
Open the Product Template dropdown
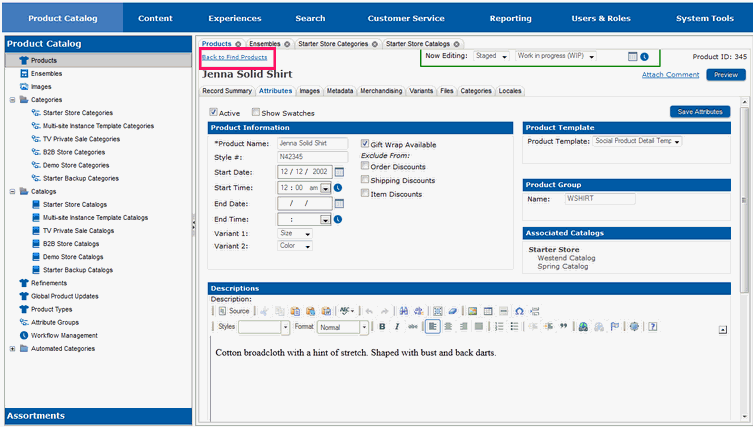[x=637, y=141]
